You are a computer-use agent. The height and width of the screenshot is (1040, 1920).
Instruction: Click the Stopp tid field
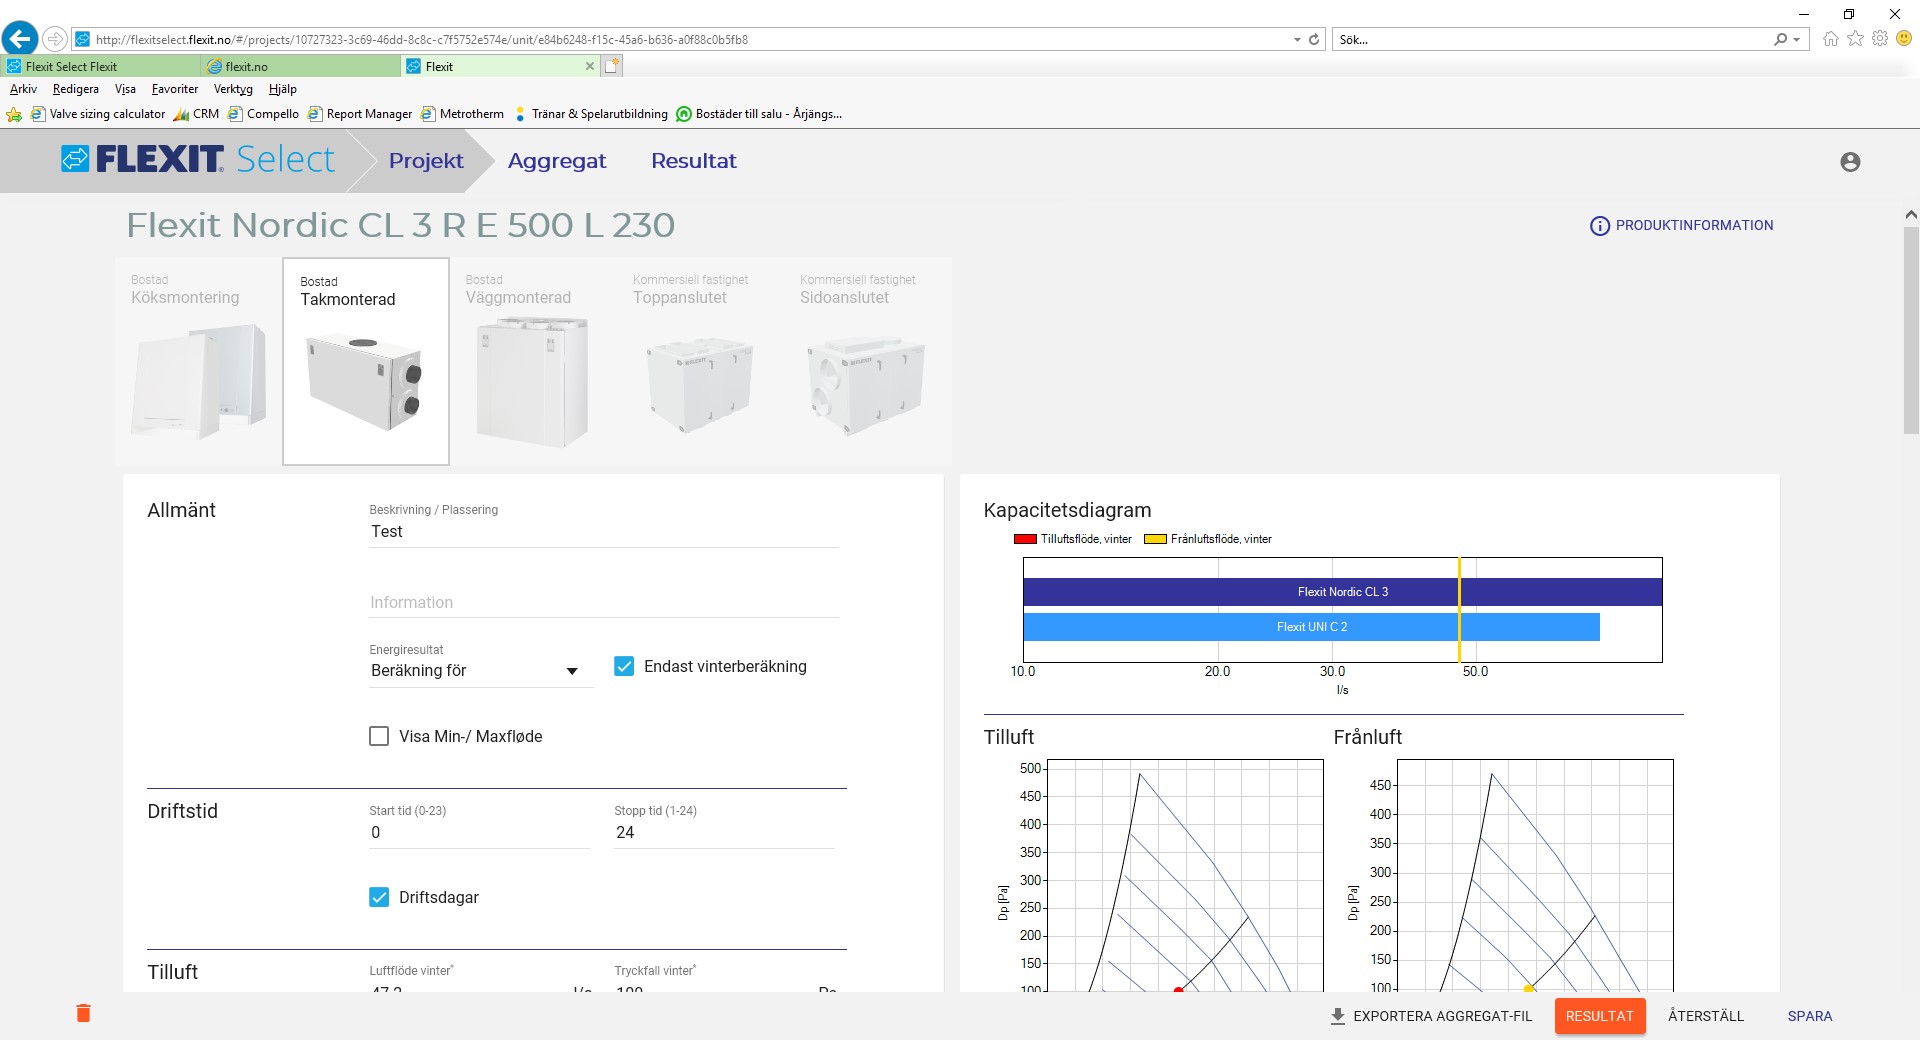pyautogui.click(x=724, y=833)
